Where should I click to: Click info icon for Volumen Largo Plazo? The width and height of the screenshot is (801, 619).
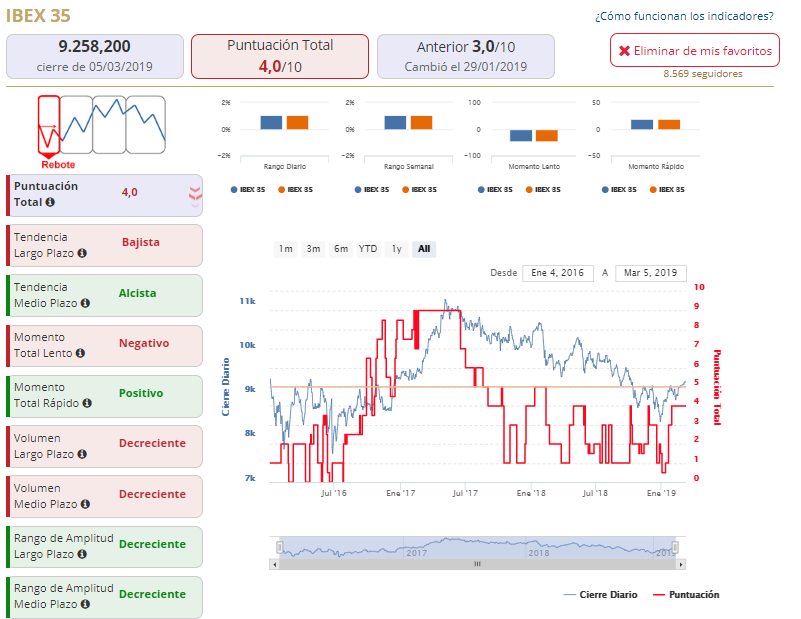82,454
